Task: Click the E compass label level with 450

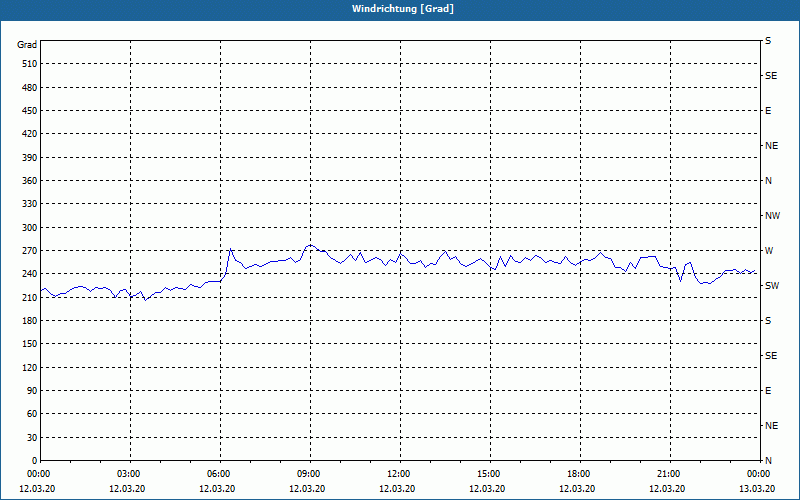Action: [768, 111]
